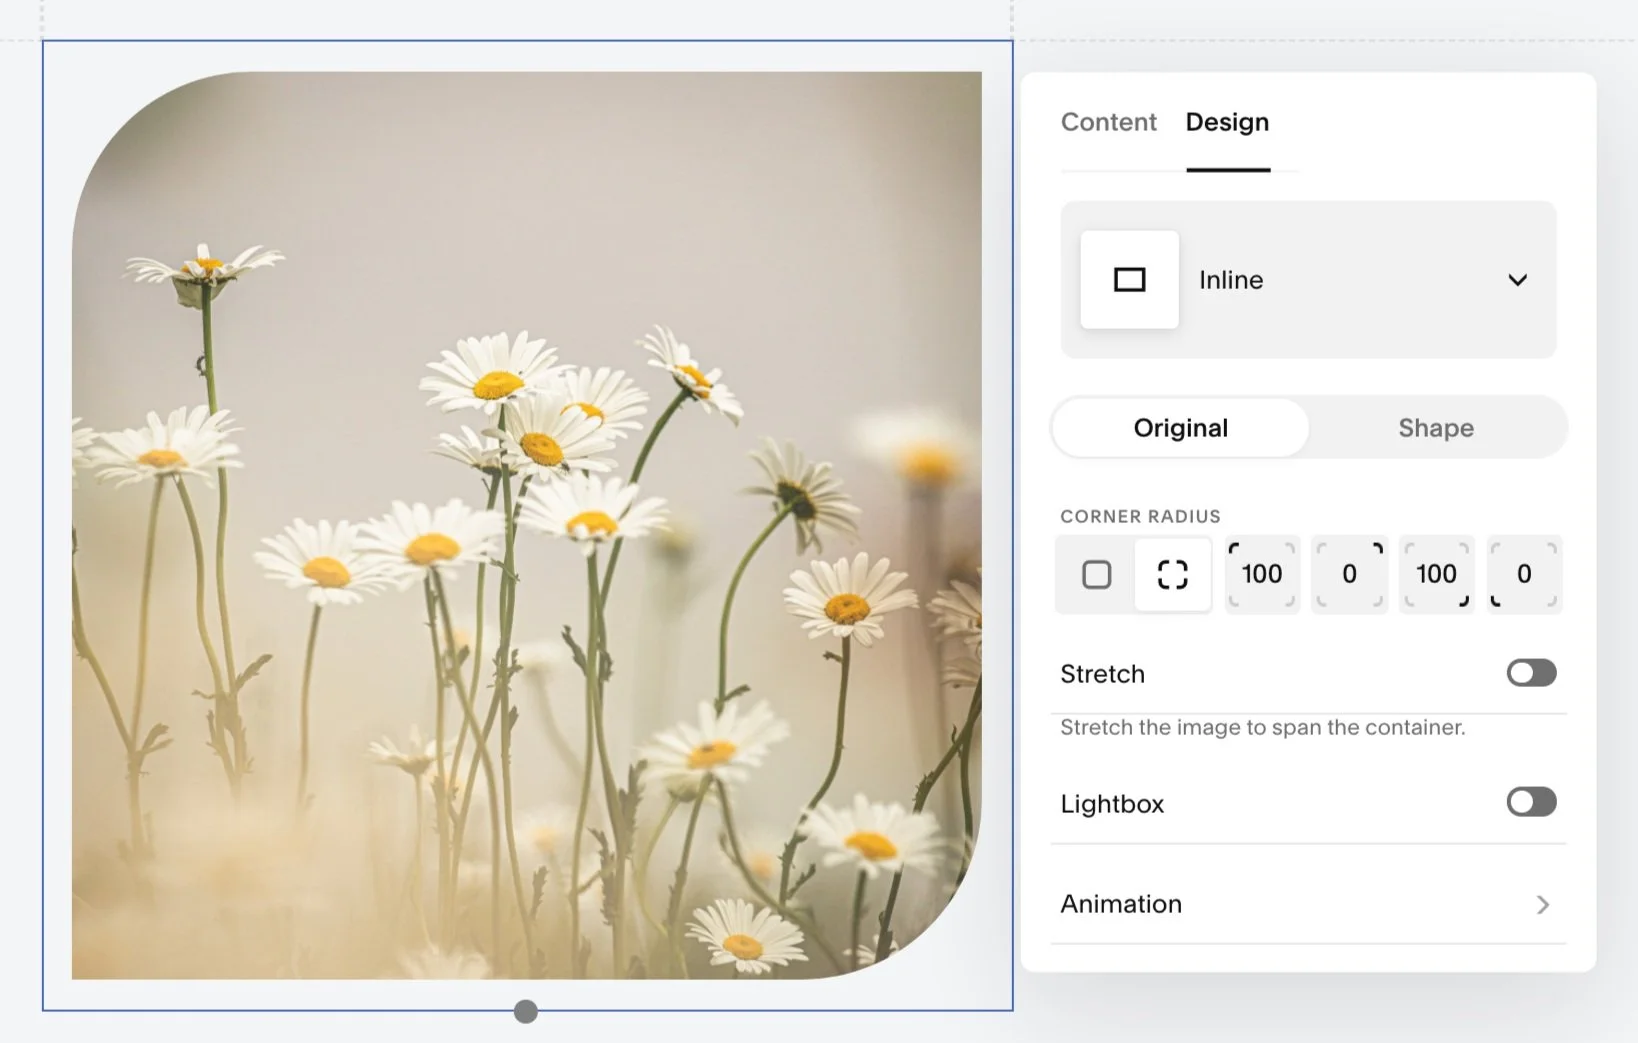Open the Inline layout dropdown

click(x=1308, y=280)
